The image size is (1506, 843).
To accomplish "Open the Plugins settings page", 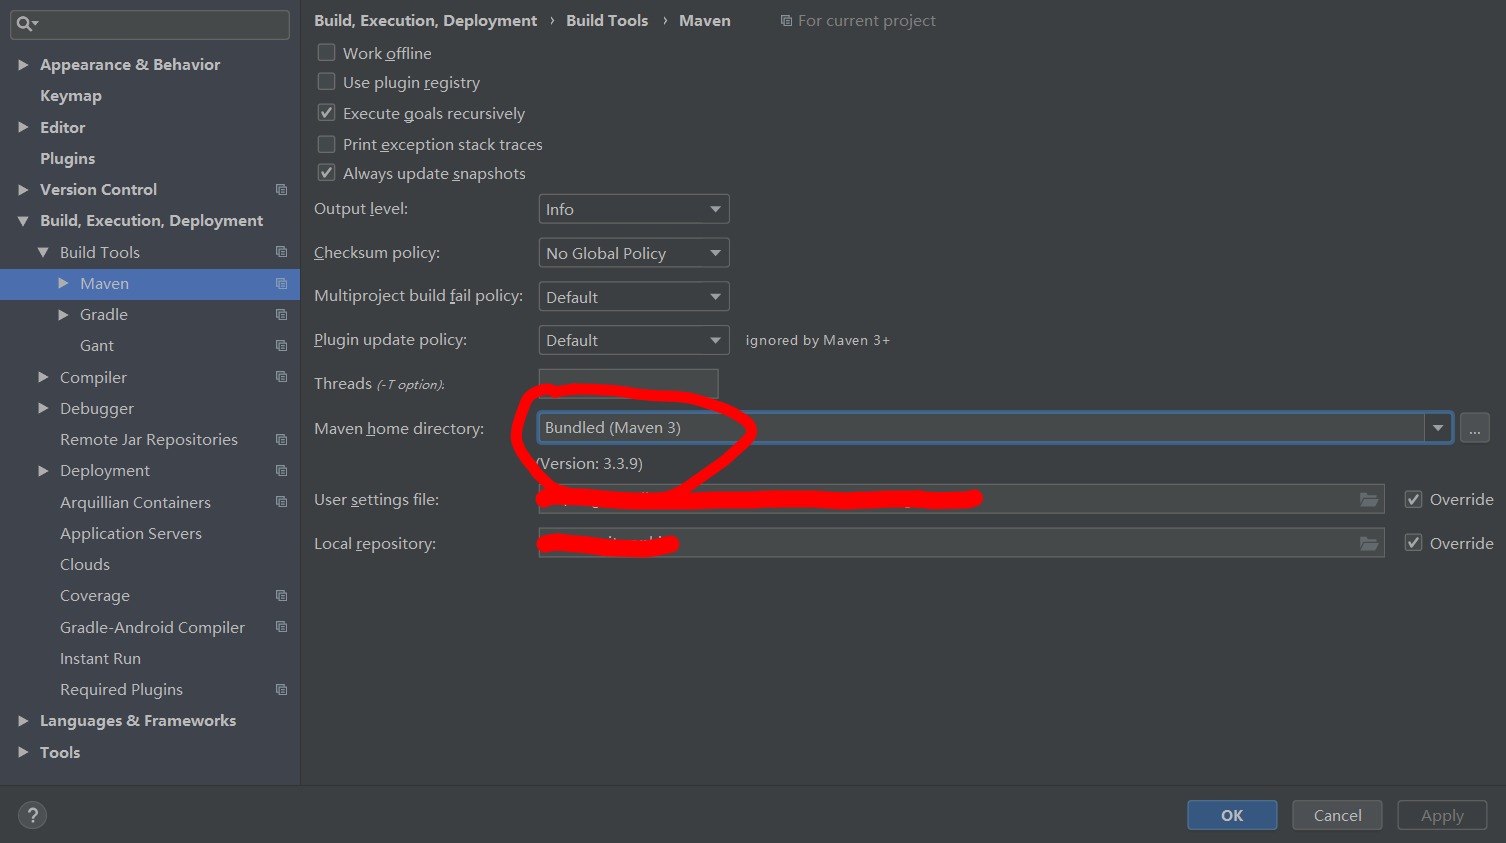I will click(68, 159).
